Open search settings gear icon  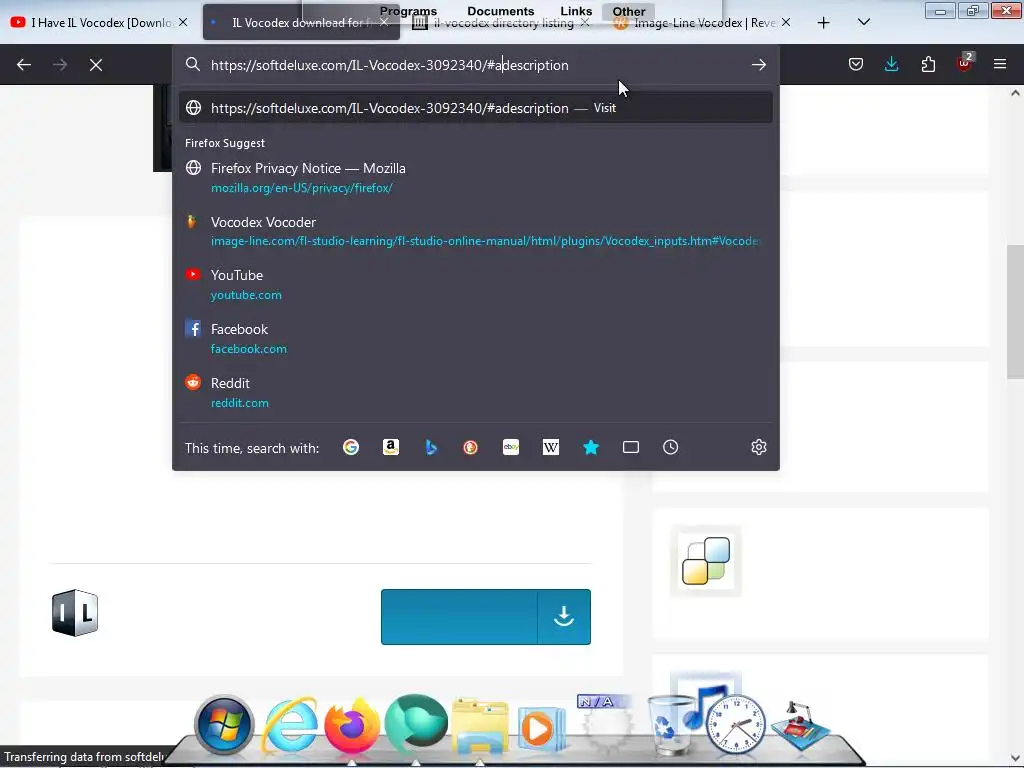tap(758, 447)
